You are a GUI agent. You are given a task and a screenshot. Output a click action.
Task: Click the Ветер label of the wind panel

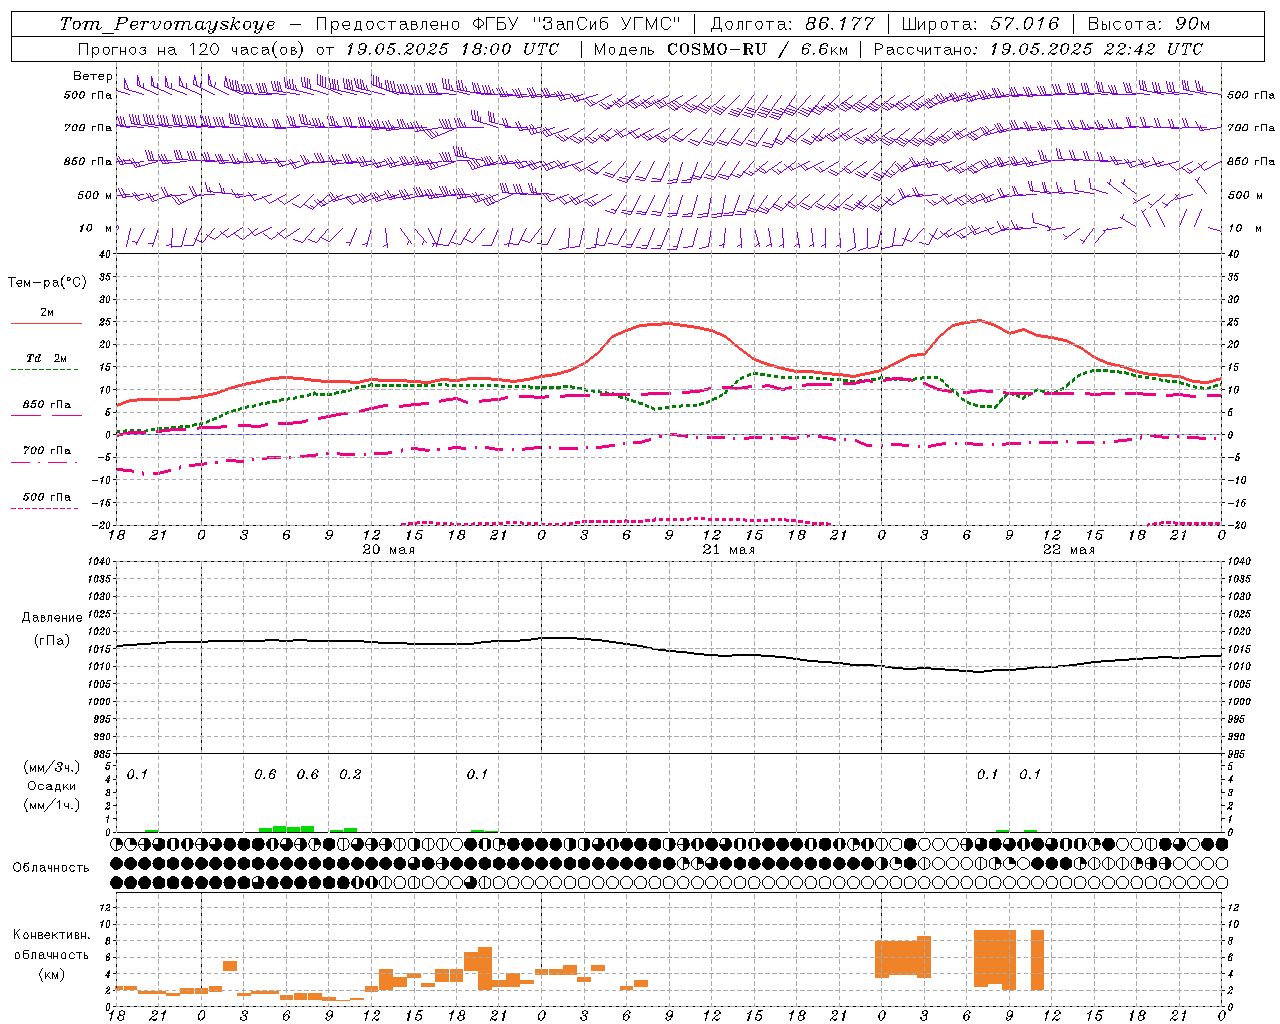[x=92, y=76]
